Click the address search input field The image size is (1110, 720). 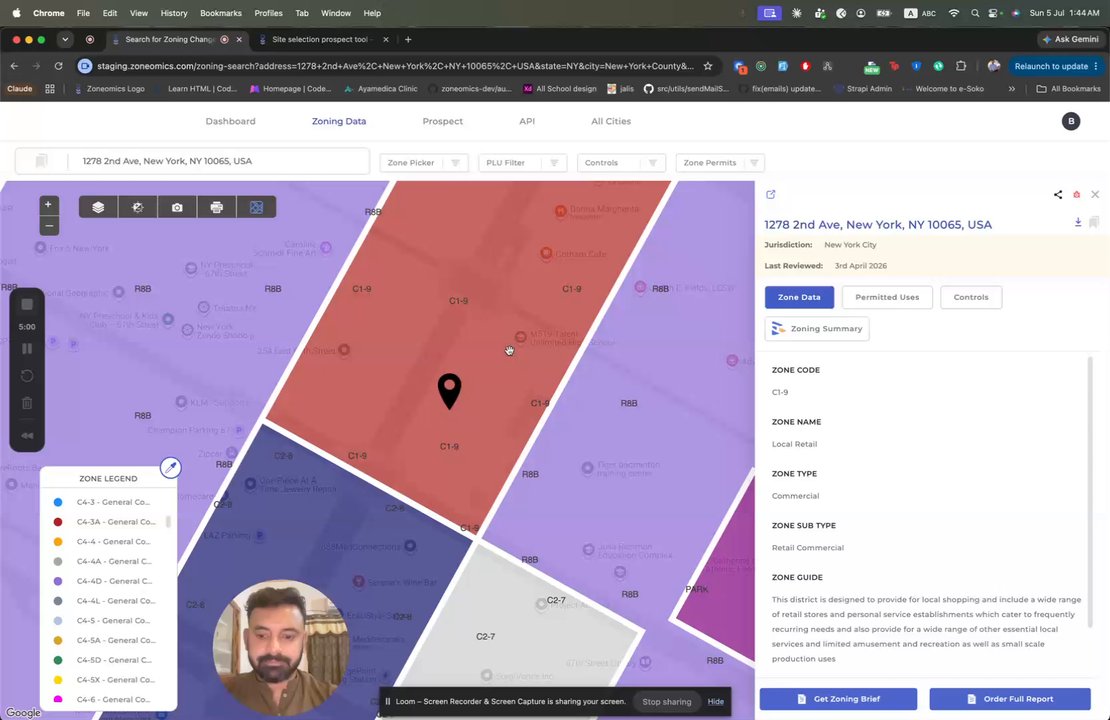(x=217, y=161)
